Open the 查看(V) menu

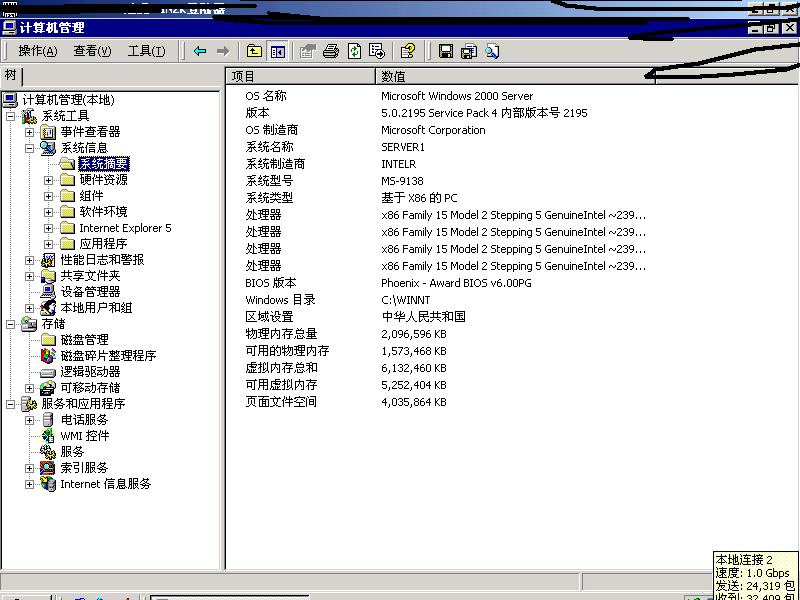[92, 51]
